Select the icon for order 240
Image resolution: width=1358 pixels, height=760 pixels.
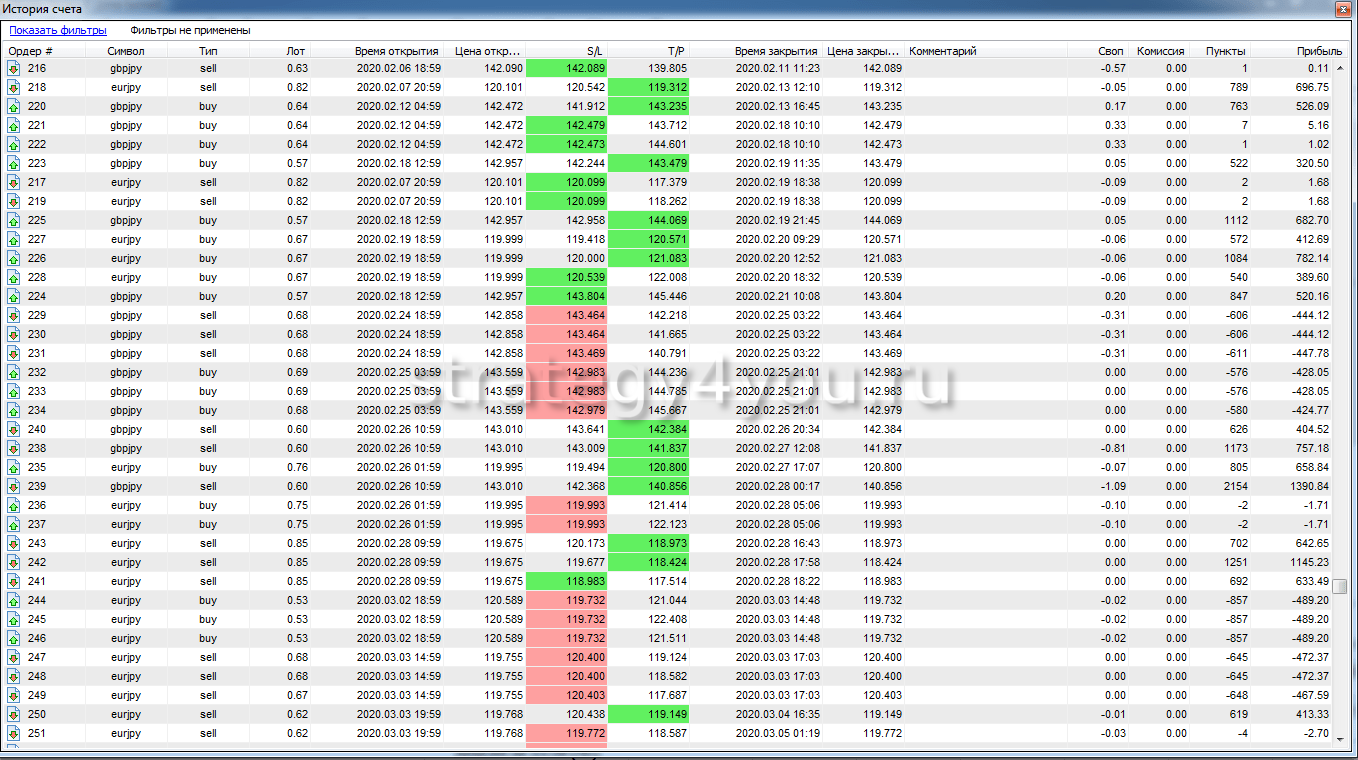click(14, 429)
